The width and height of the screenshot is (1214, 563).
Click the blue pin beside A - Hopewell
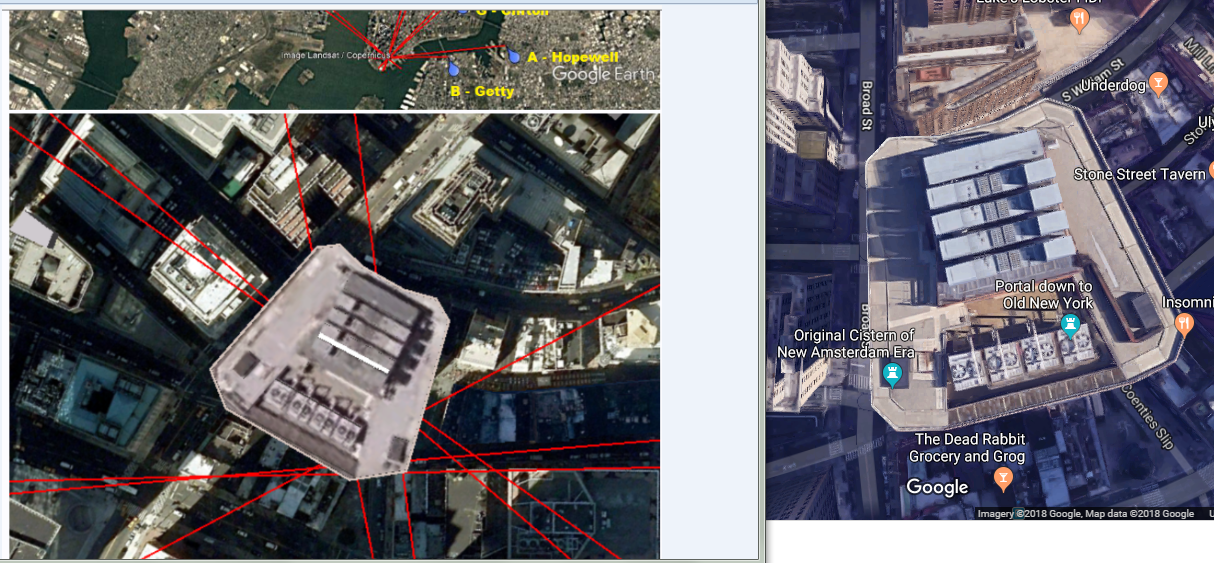(514, 57)
